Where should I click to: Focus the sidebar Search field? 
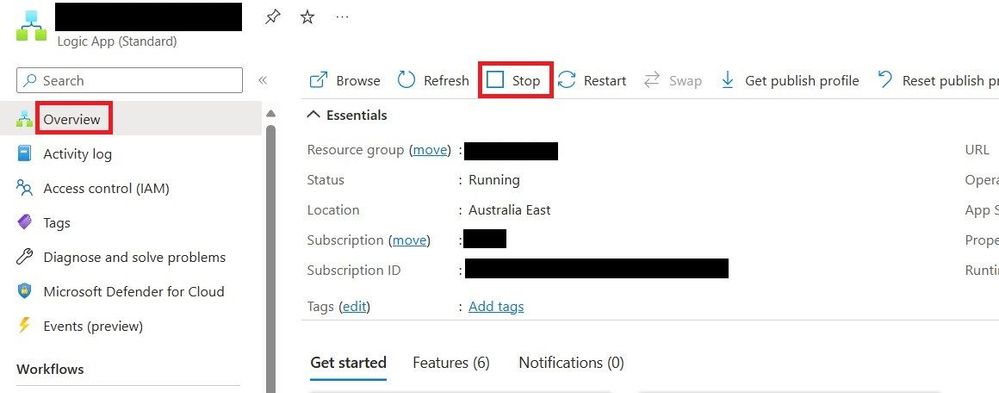pos(129,80)
